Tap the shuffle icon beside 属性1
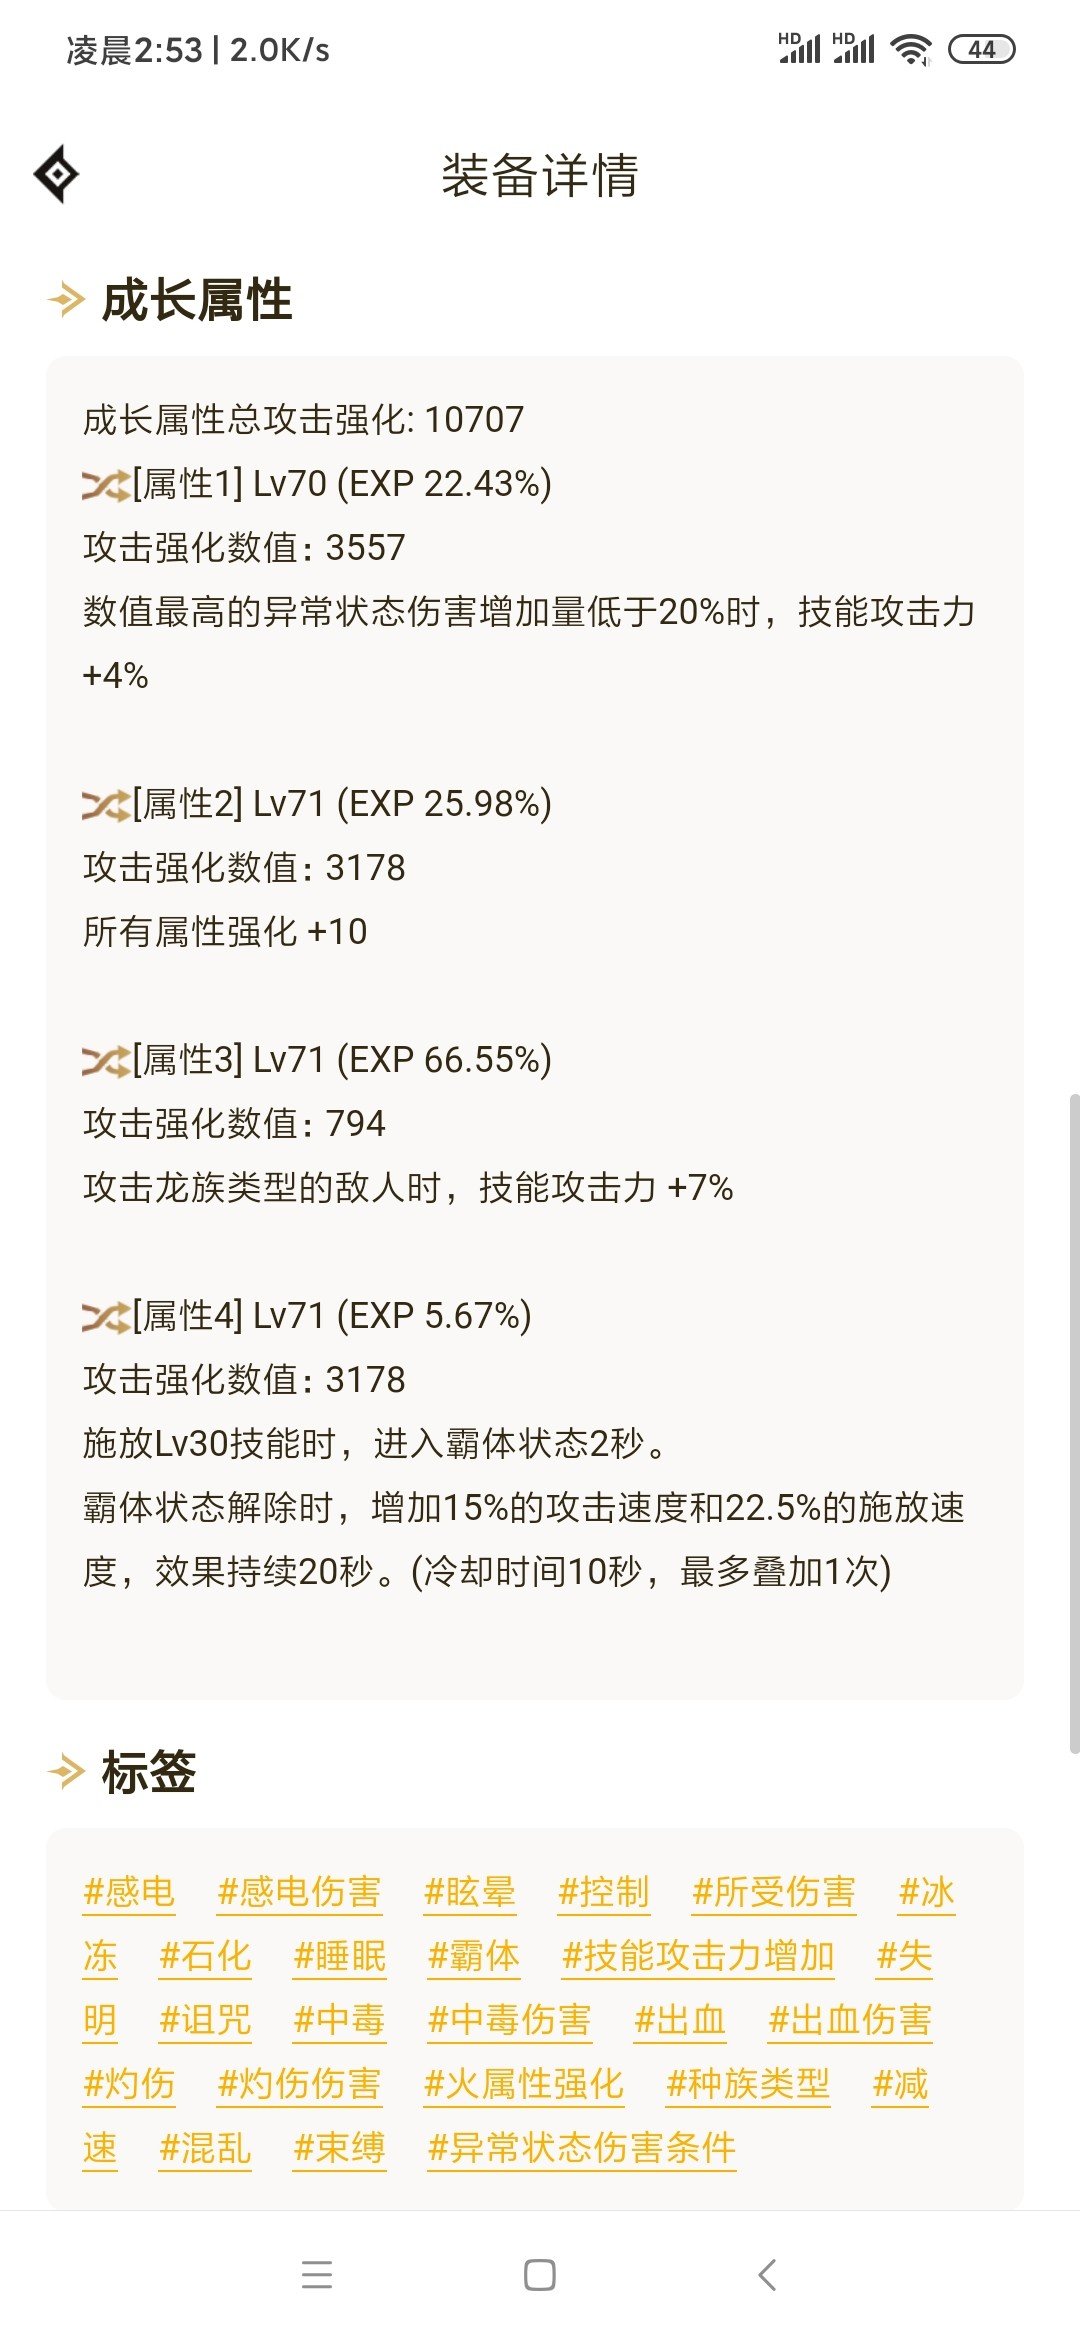 click(106, 485)
